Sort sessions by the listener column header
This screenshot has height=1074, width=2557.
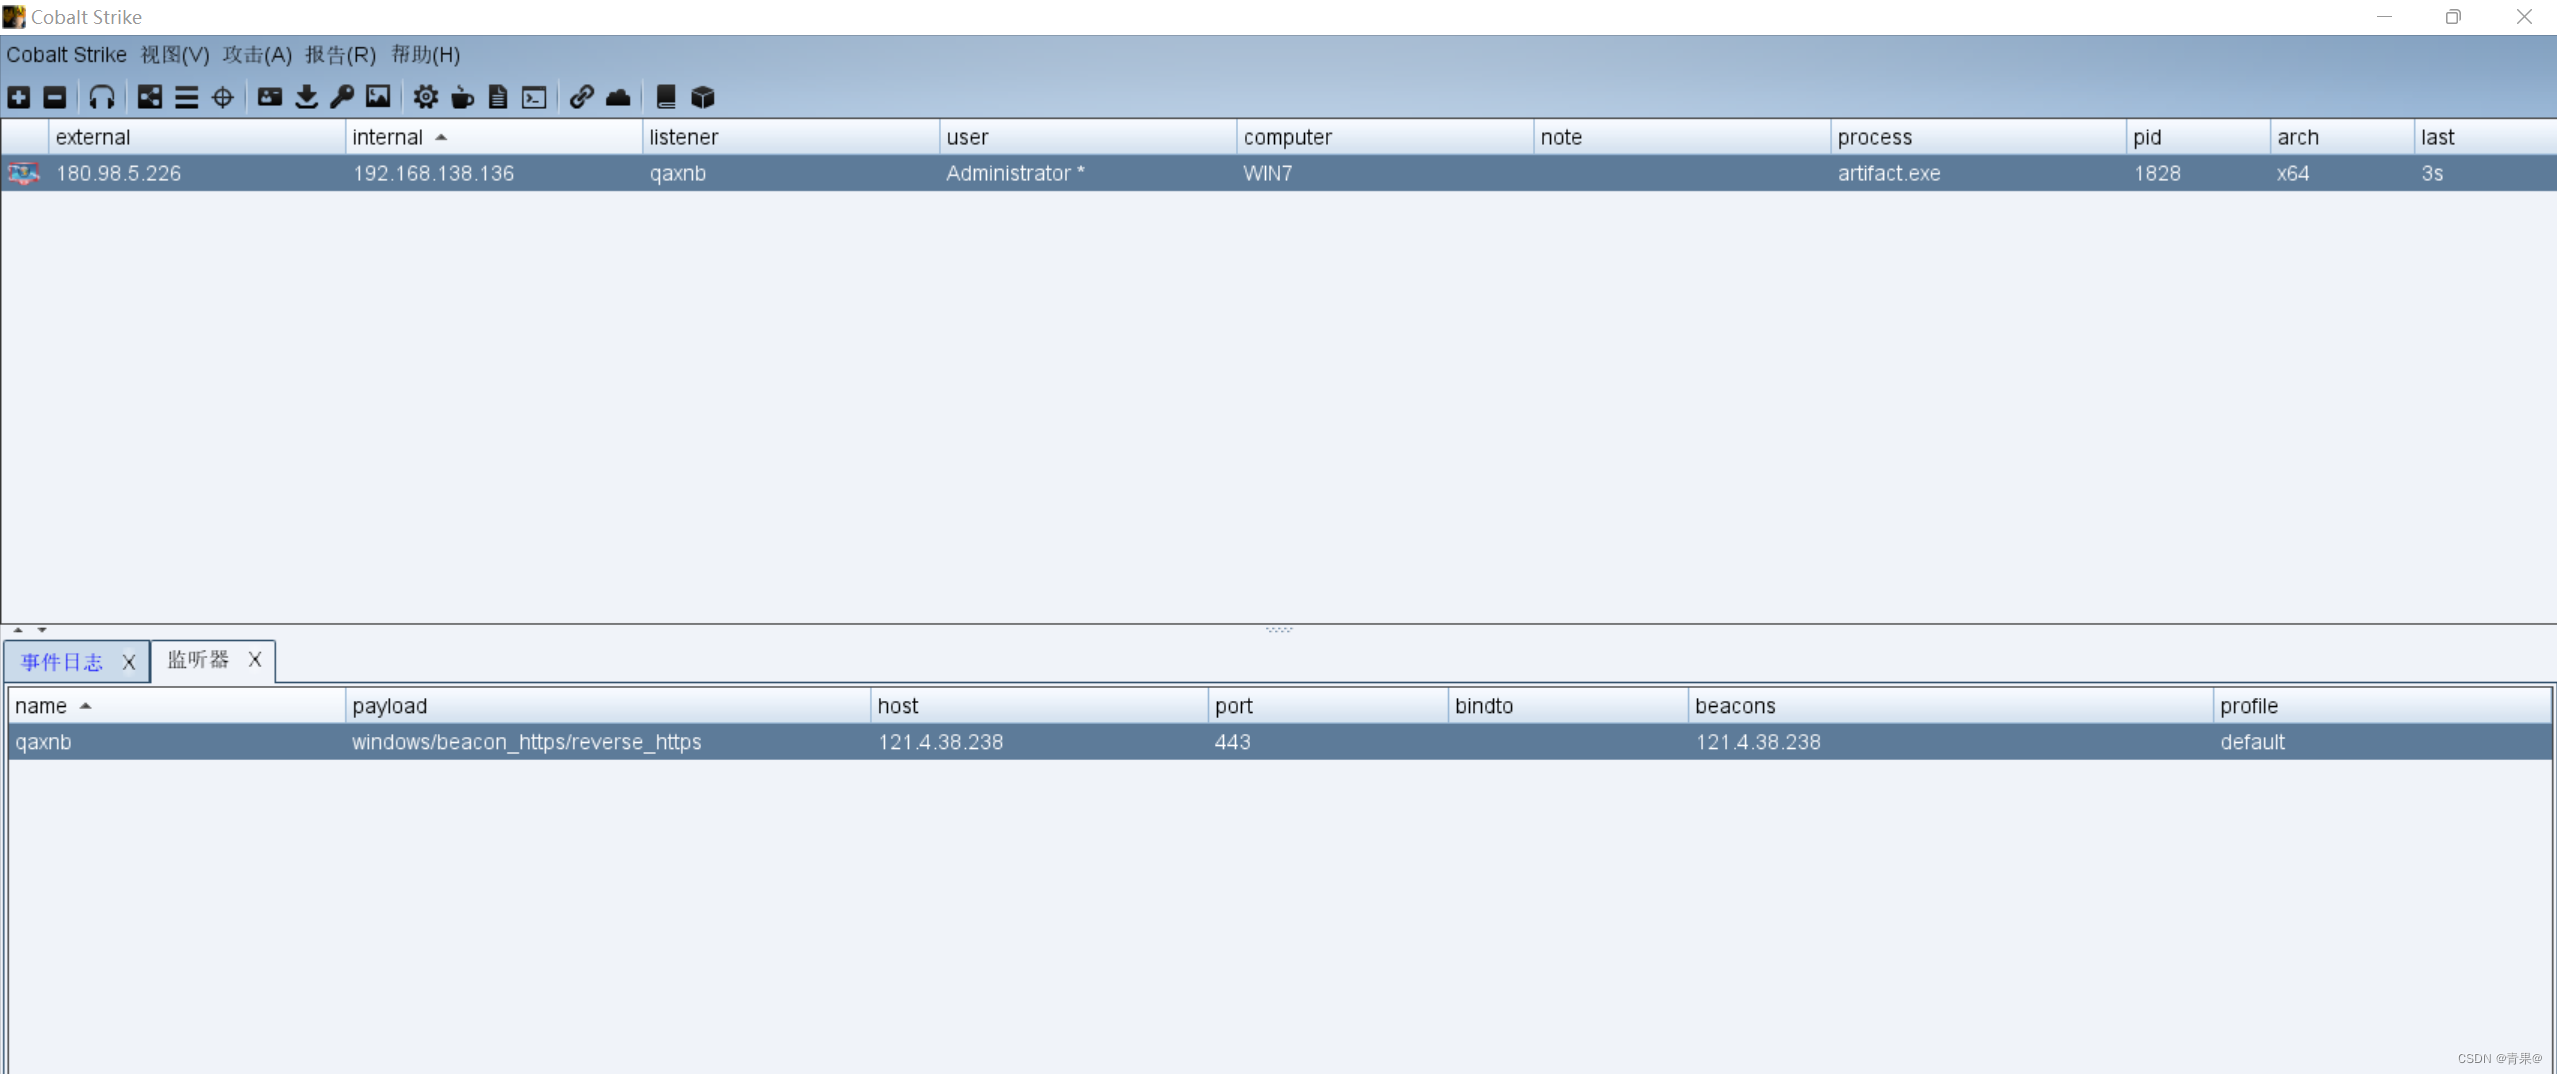pyautogui.click(x=791, y=137)
